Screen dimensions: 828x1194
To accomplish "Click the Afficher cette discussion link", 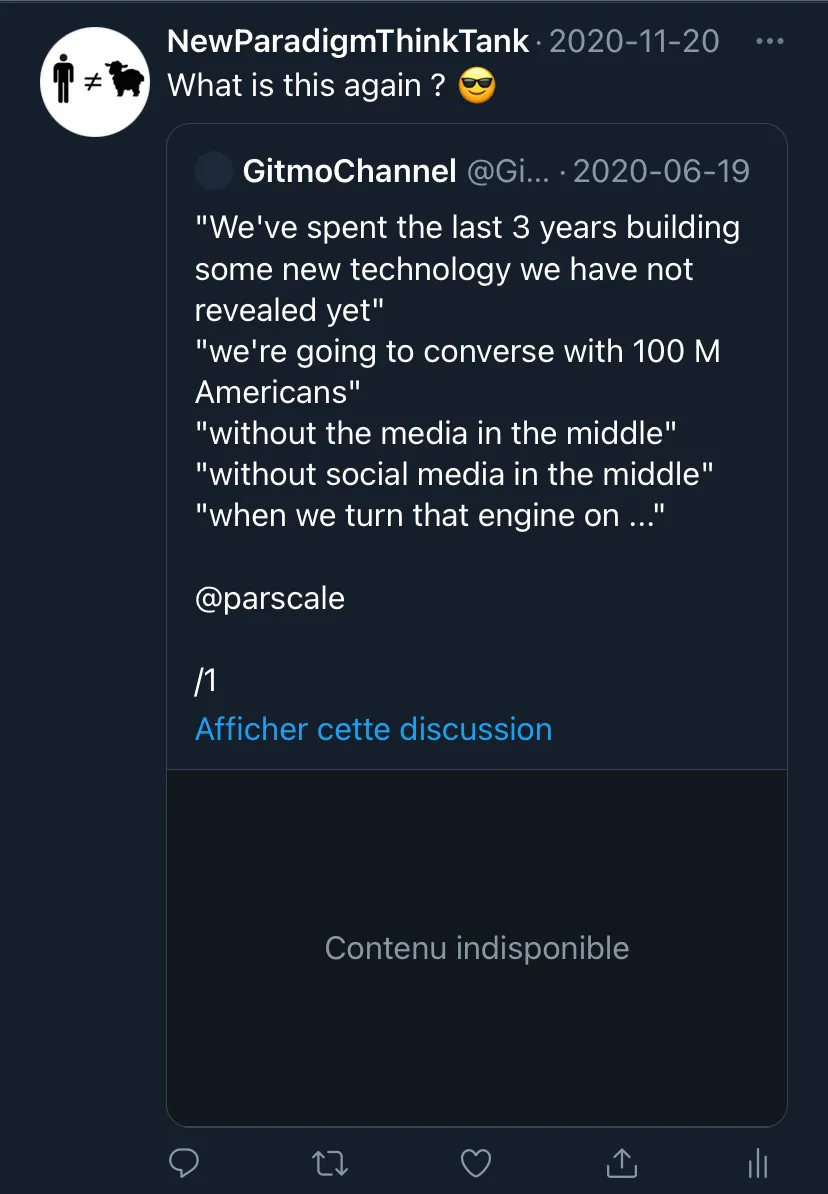I will [373, 729].
